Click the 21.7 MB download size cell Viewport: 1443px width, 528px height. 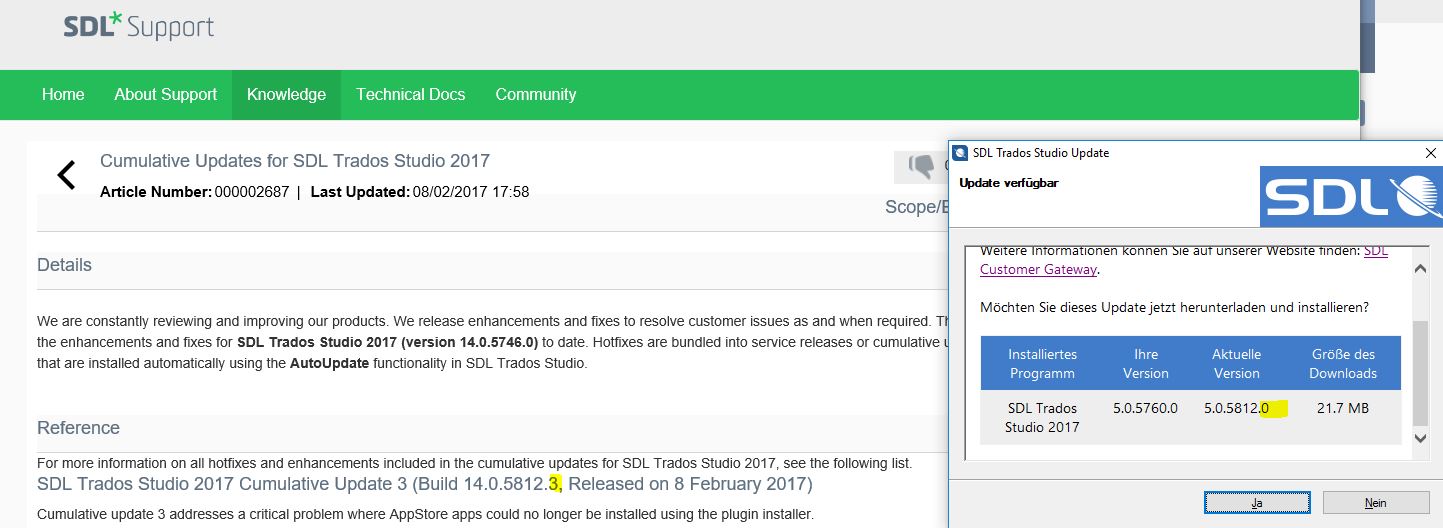(x=1343, y=408)
